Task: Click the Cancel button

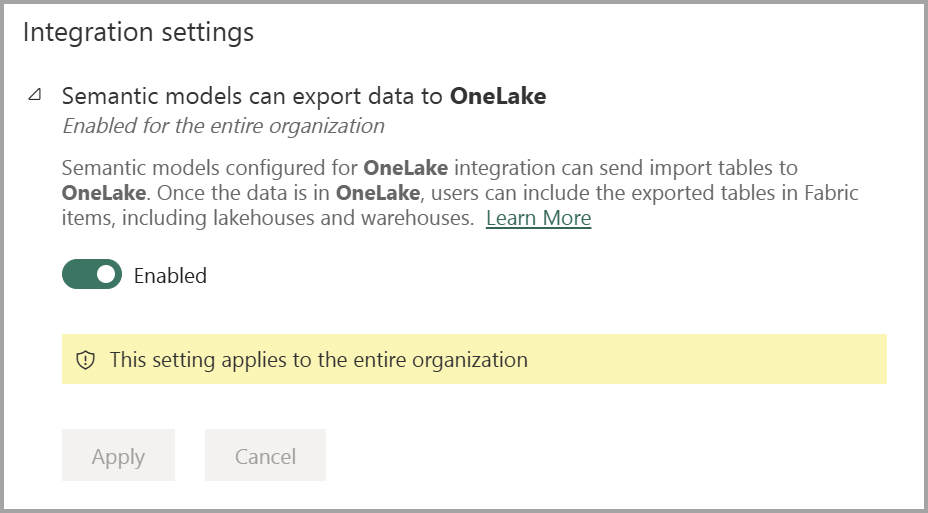Action: [265, 456]
